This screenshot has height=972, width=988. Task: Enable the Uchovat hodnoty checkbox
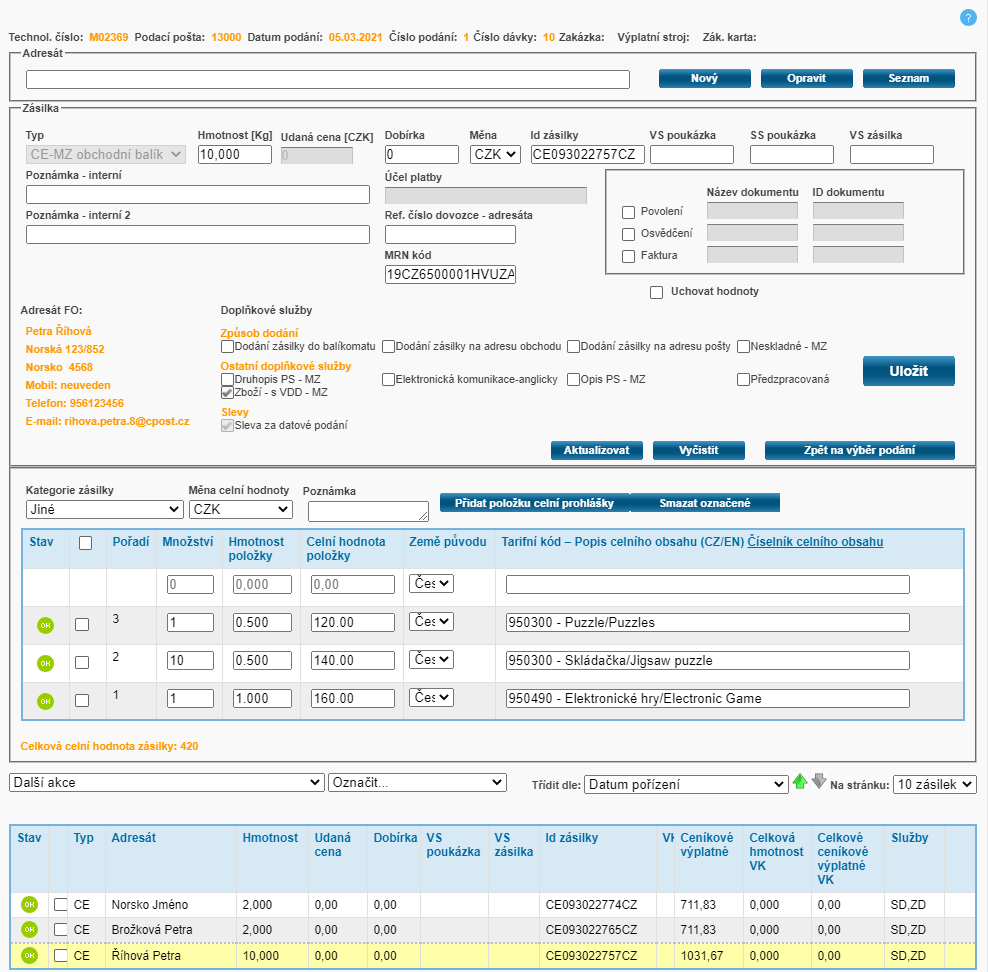(x=657, y=292)
